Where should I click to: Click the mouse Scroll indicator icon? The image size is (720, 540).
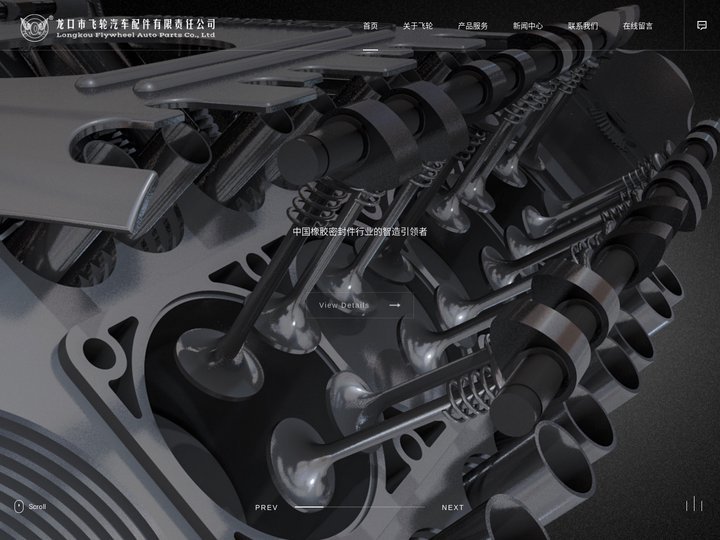19,506
